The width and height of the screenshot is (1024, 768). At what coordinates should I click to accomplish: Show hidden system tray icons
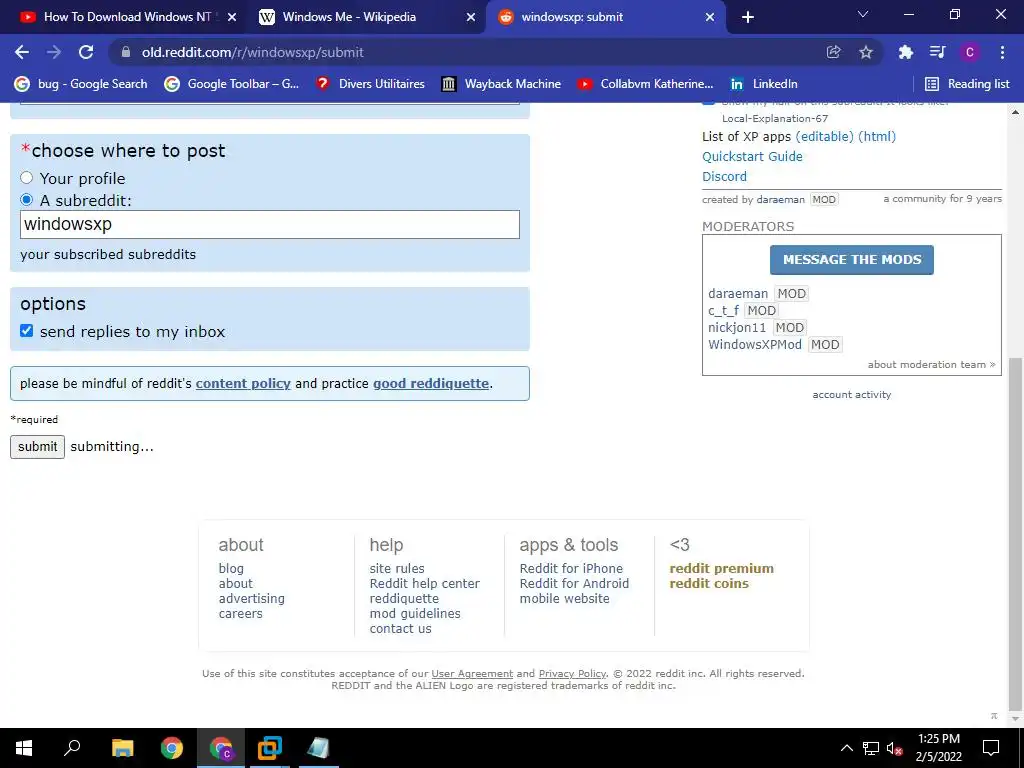pos(846,748)
